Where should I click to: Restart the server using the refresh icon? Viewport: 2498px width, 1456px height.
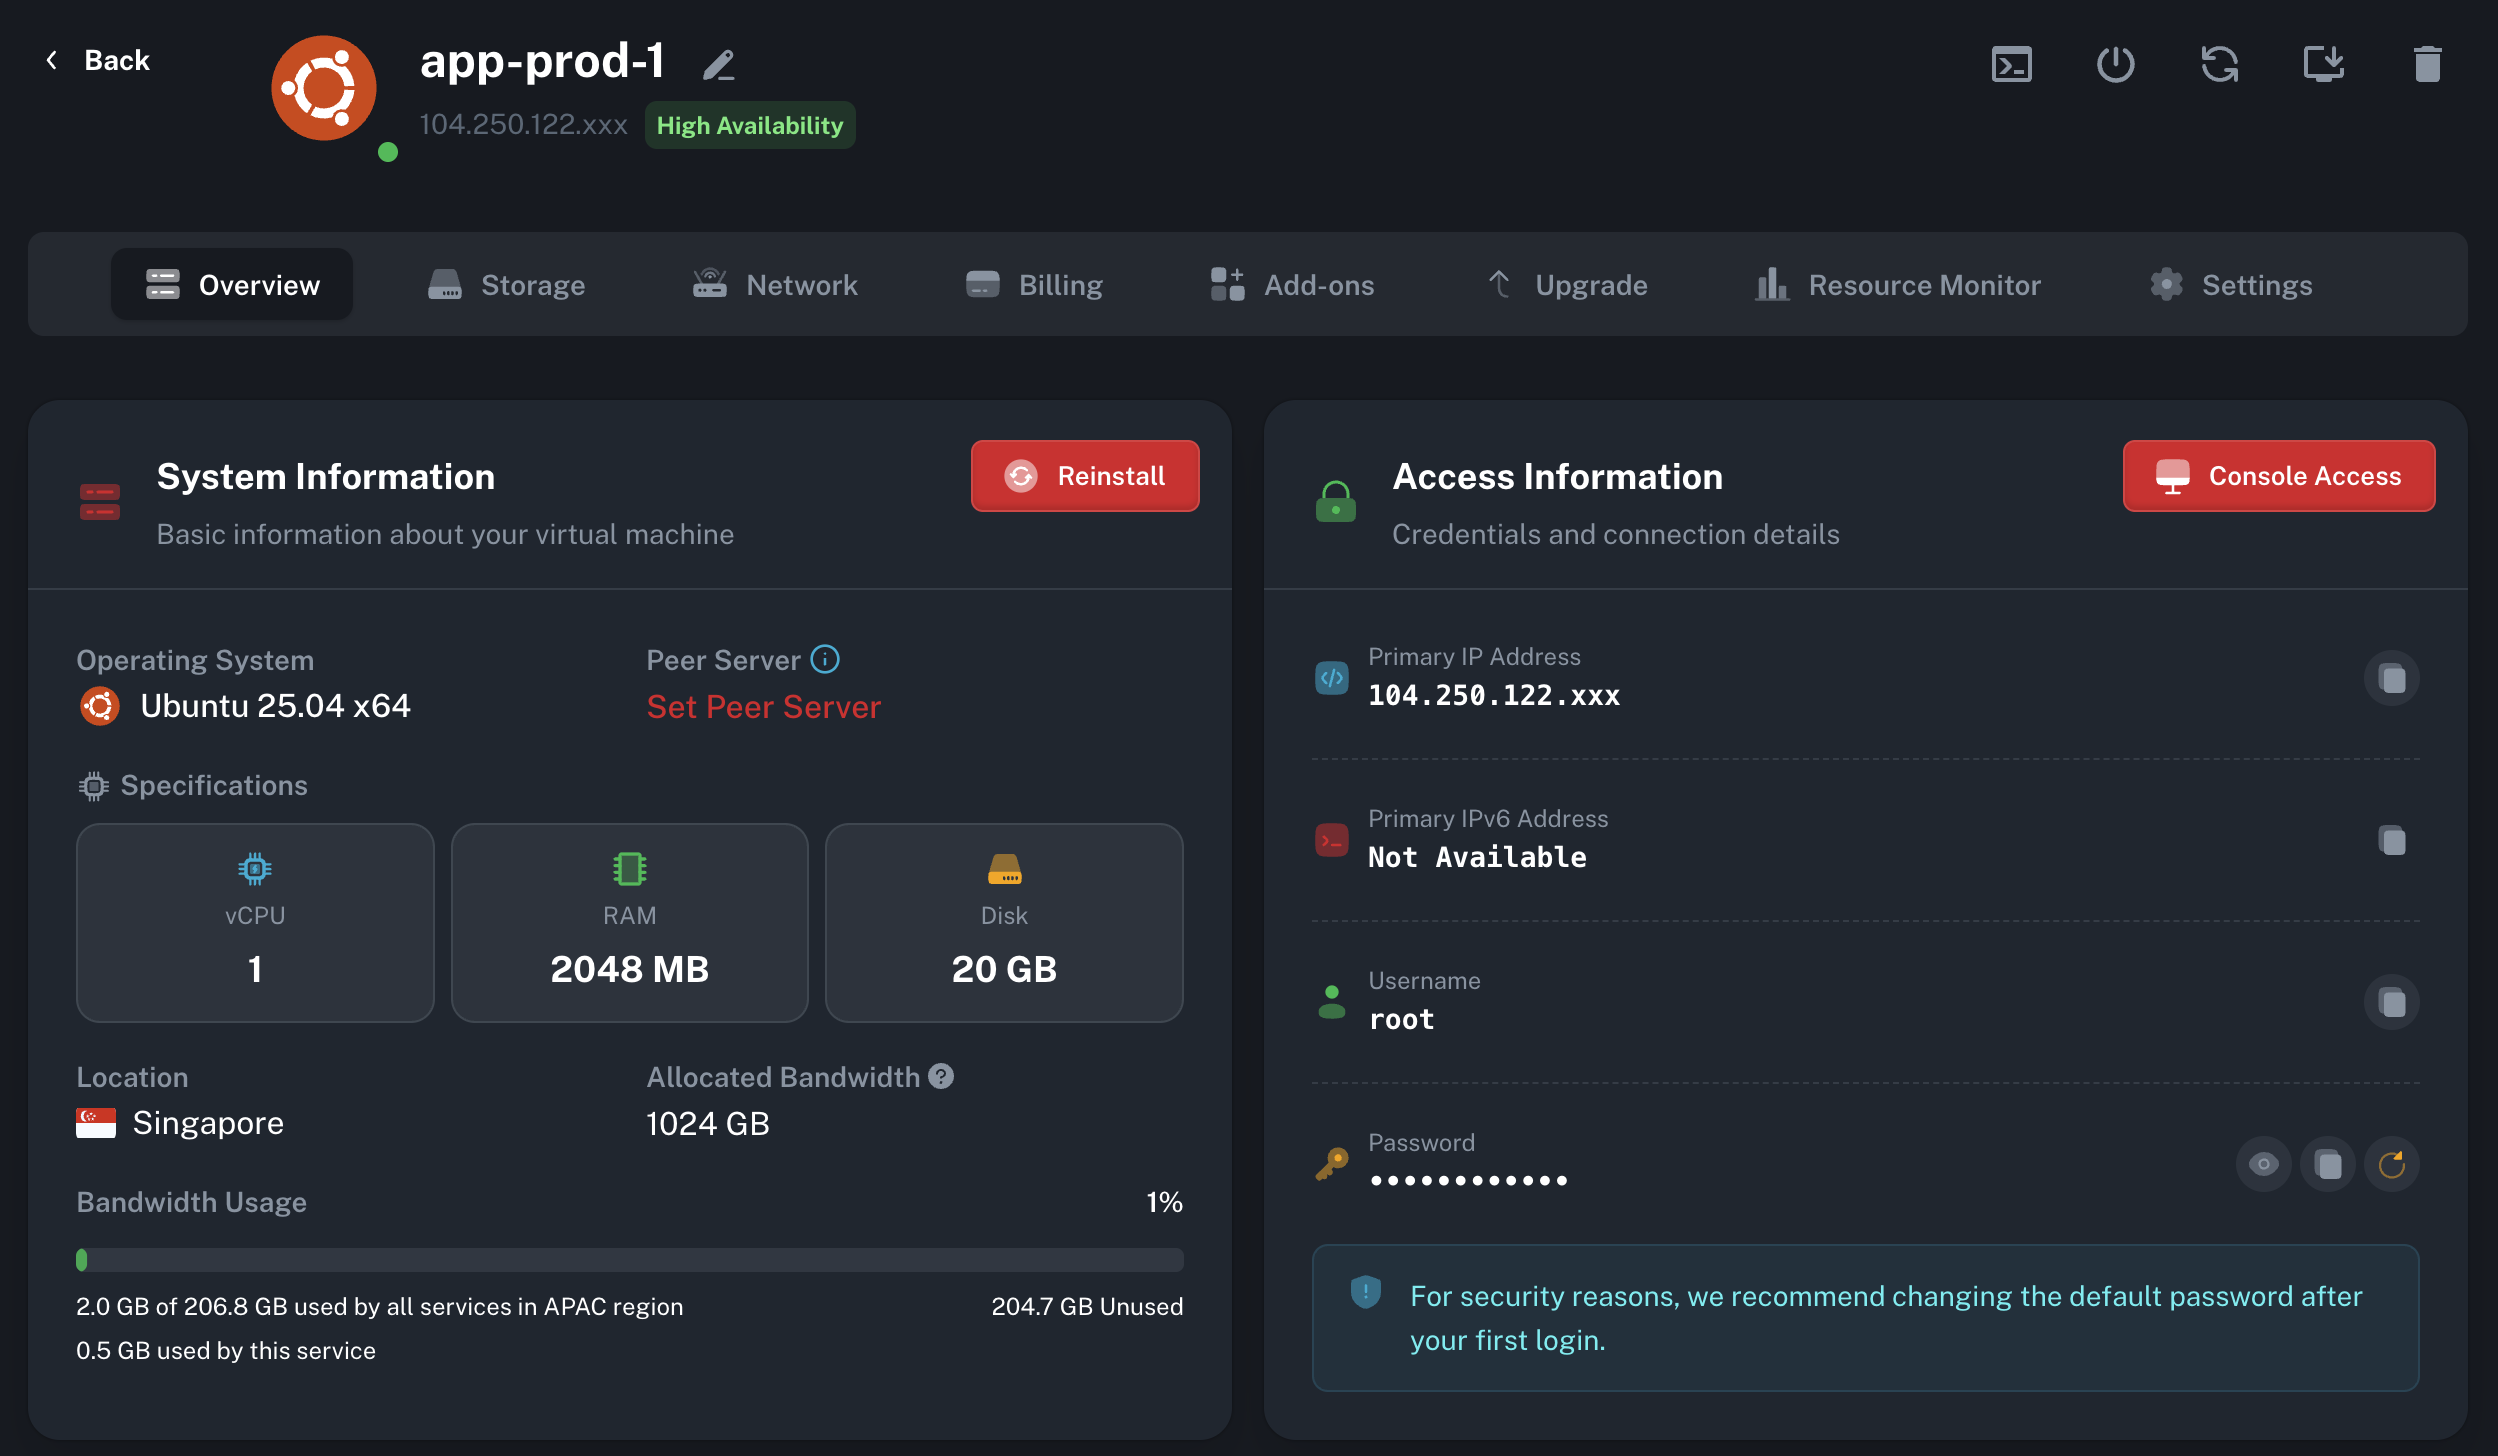(2220, 63)
